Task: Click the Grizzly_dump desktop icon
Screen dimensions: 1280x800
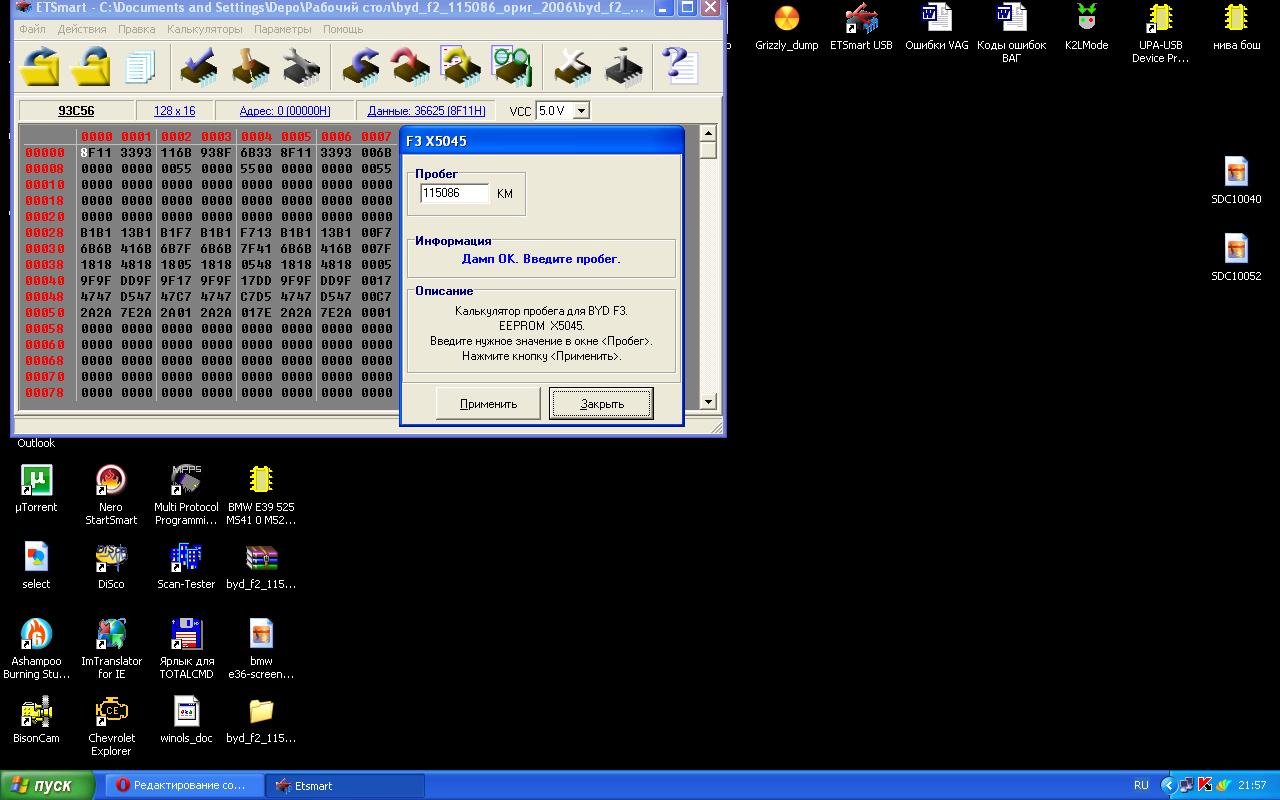Action: pos(787,28)
